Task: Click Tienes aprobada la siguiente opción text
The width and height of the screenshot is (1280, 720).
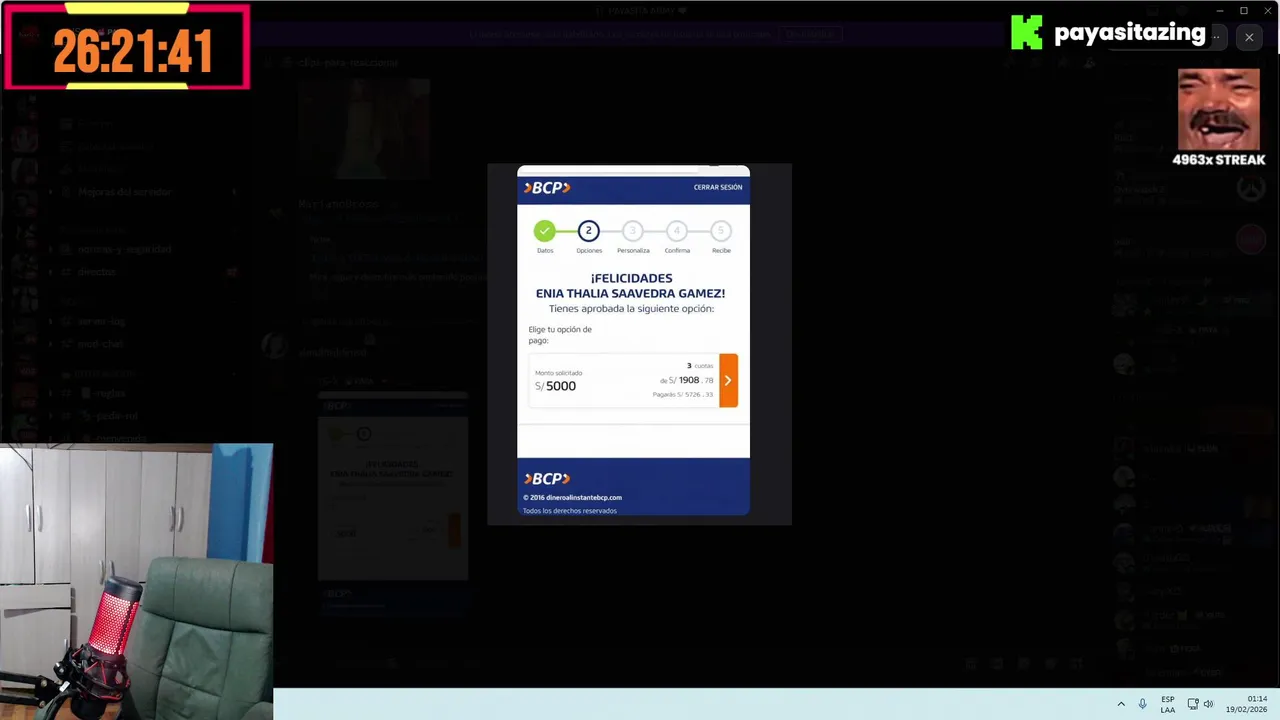Action: pos(631,309)
